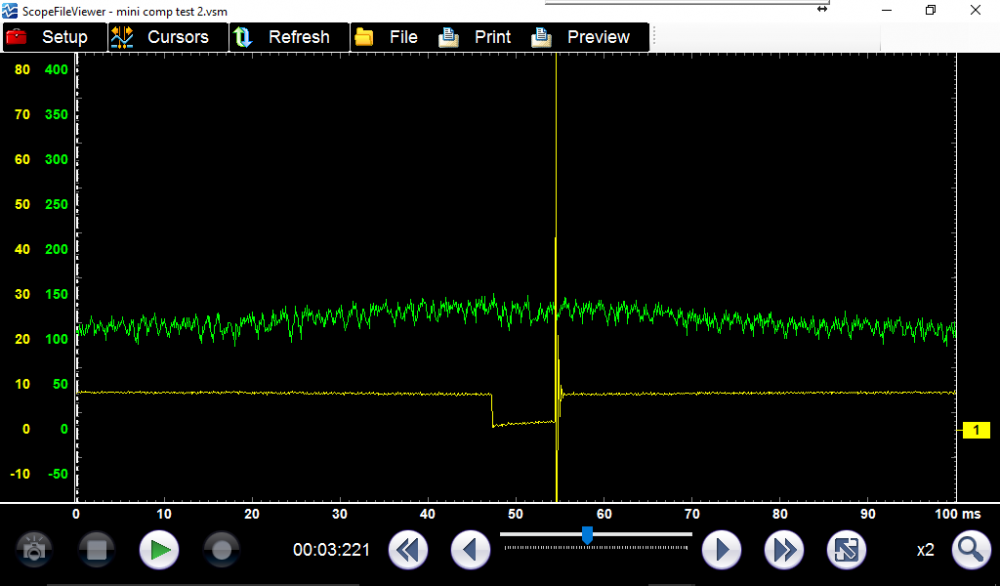Close the ScopeFileViewer window
This screenshot has width=1000, height=586.
tap(975, 10)
